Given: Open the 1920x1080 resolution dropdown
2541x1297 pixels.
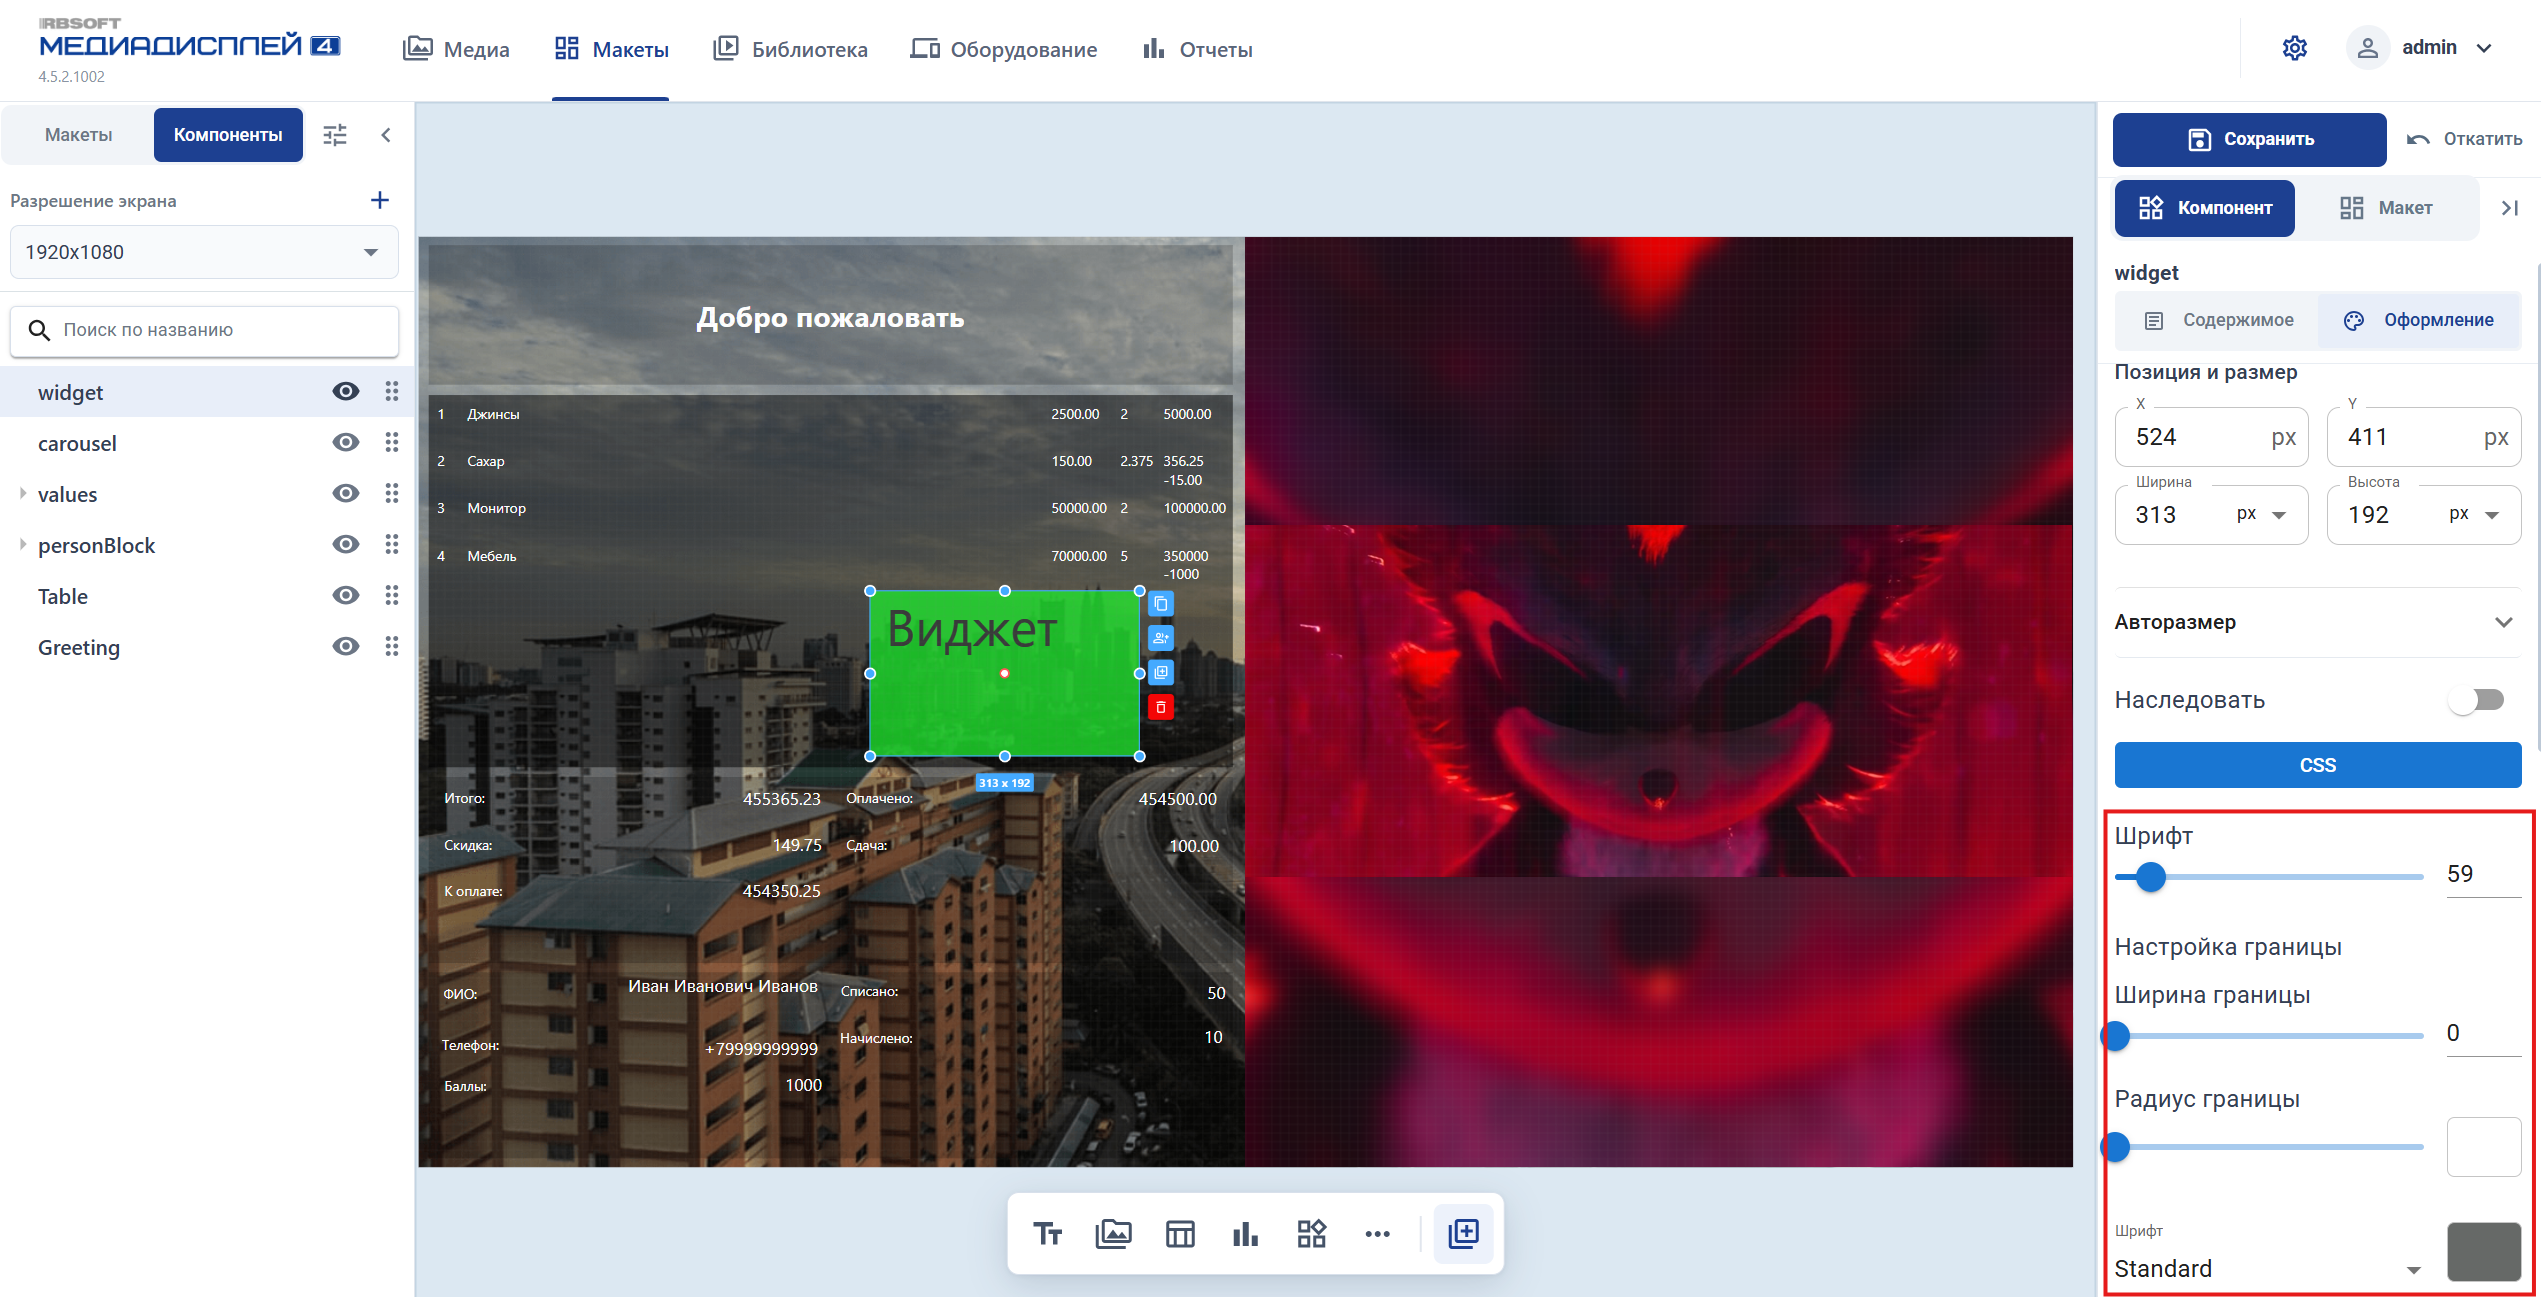Looking at the screenshot, I should click(204, 252).
